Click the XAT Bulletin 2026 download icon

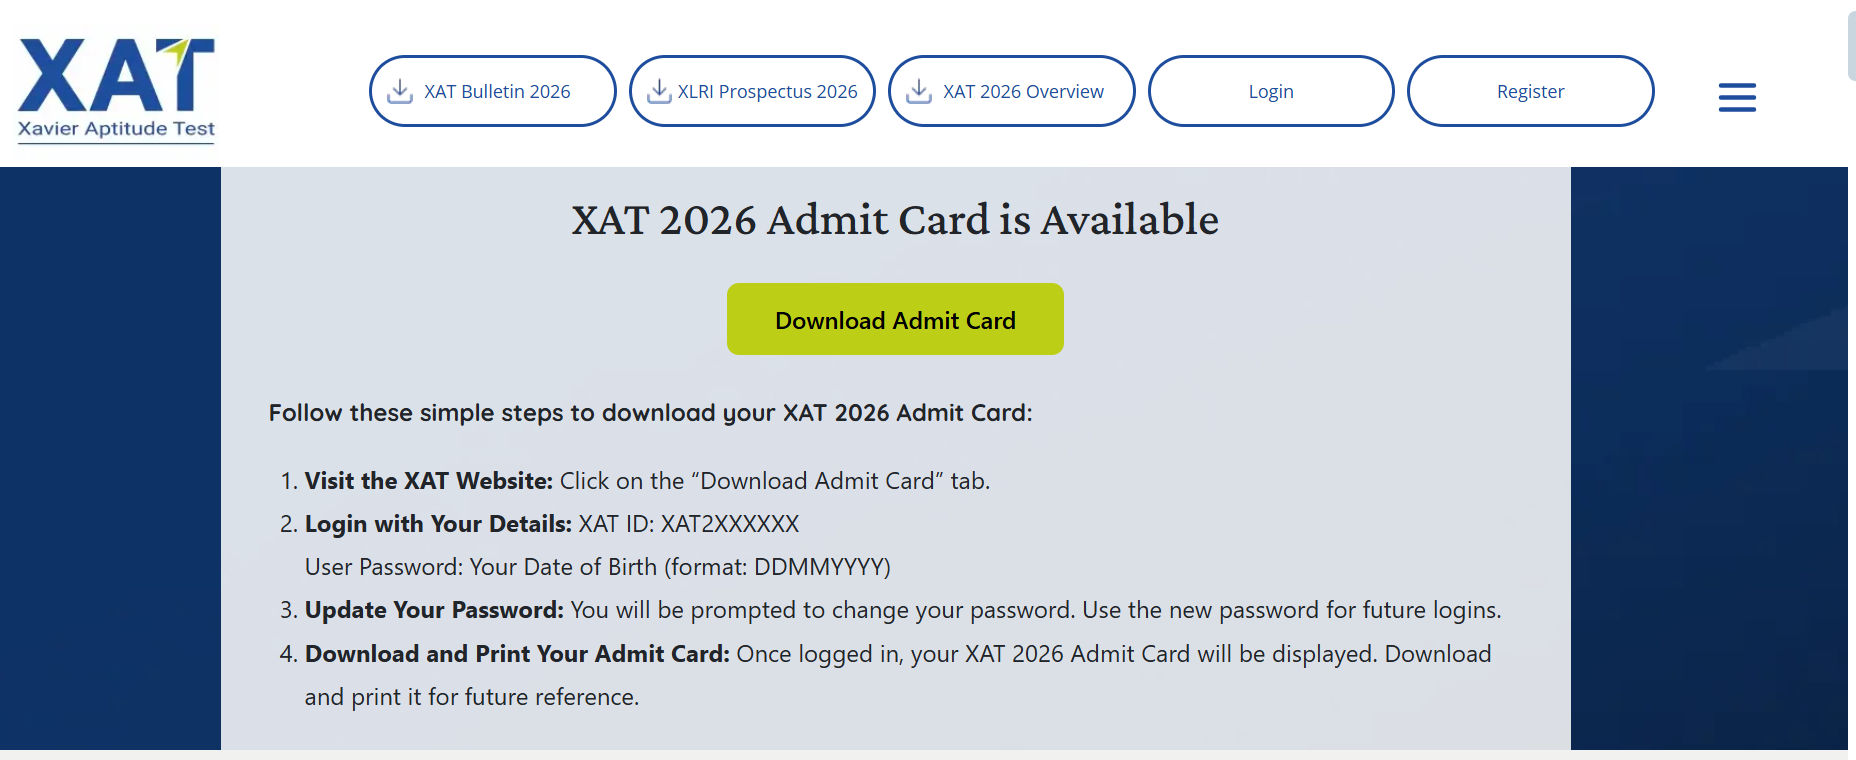tap(400, 91)
